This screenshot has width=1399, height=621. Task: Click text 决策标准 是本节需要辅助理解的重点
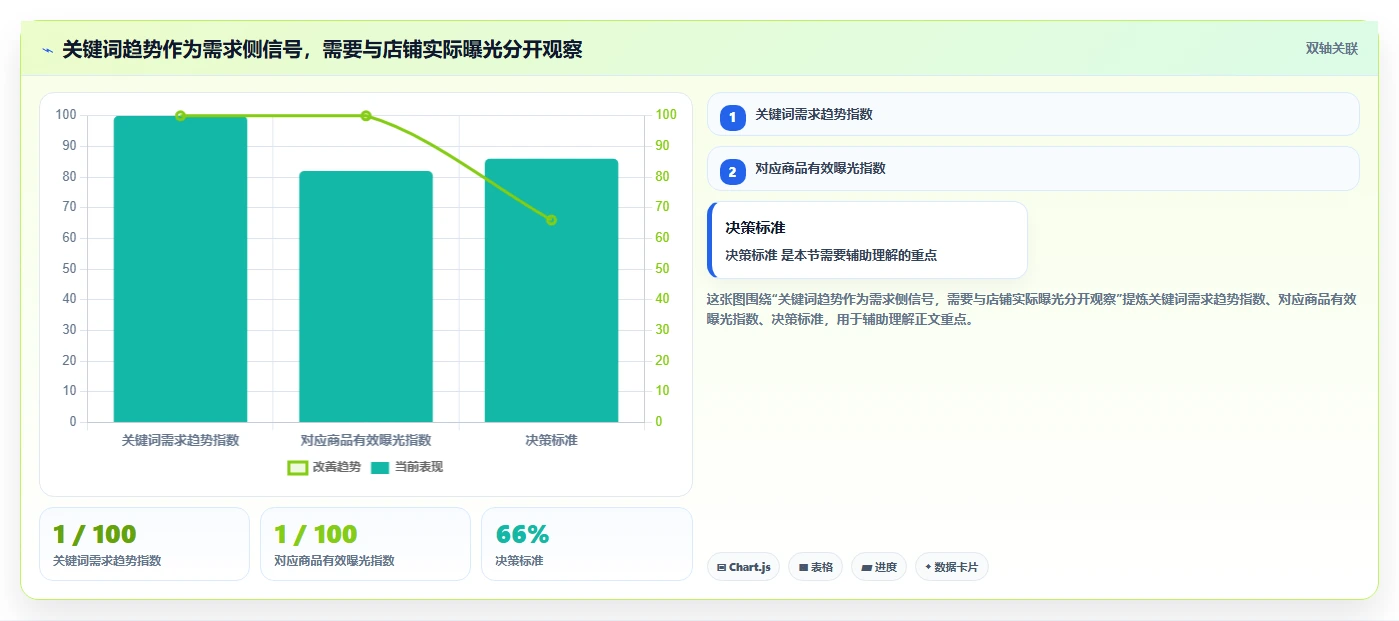(831, 255)
